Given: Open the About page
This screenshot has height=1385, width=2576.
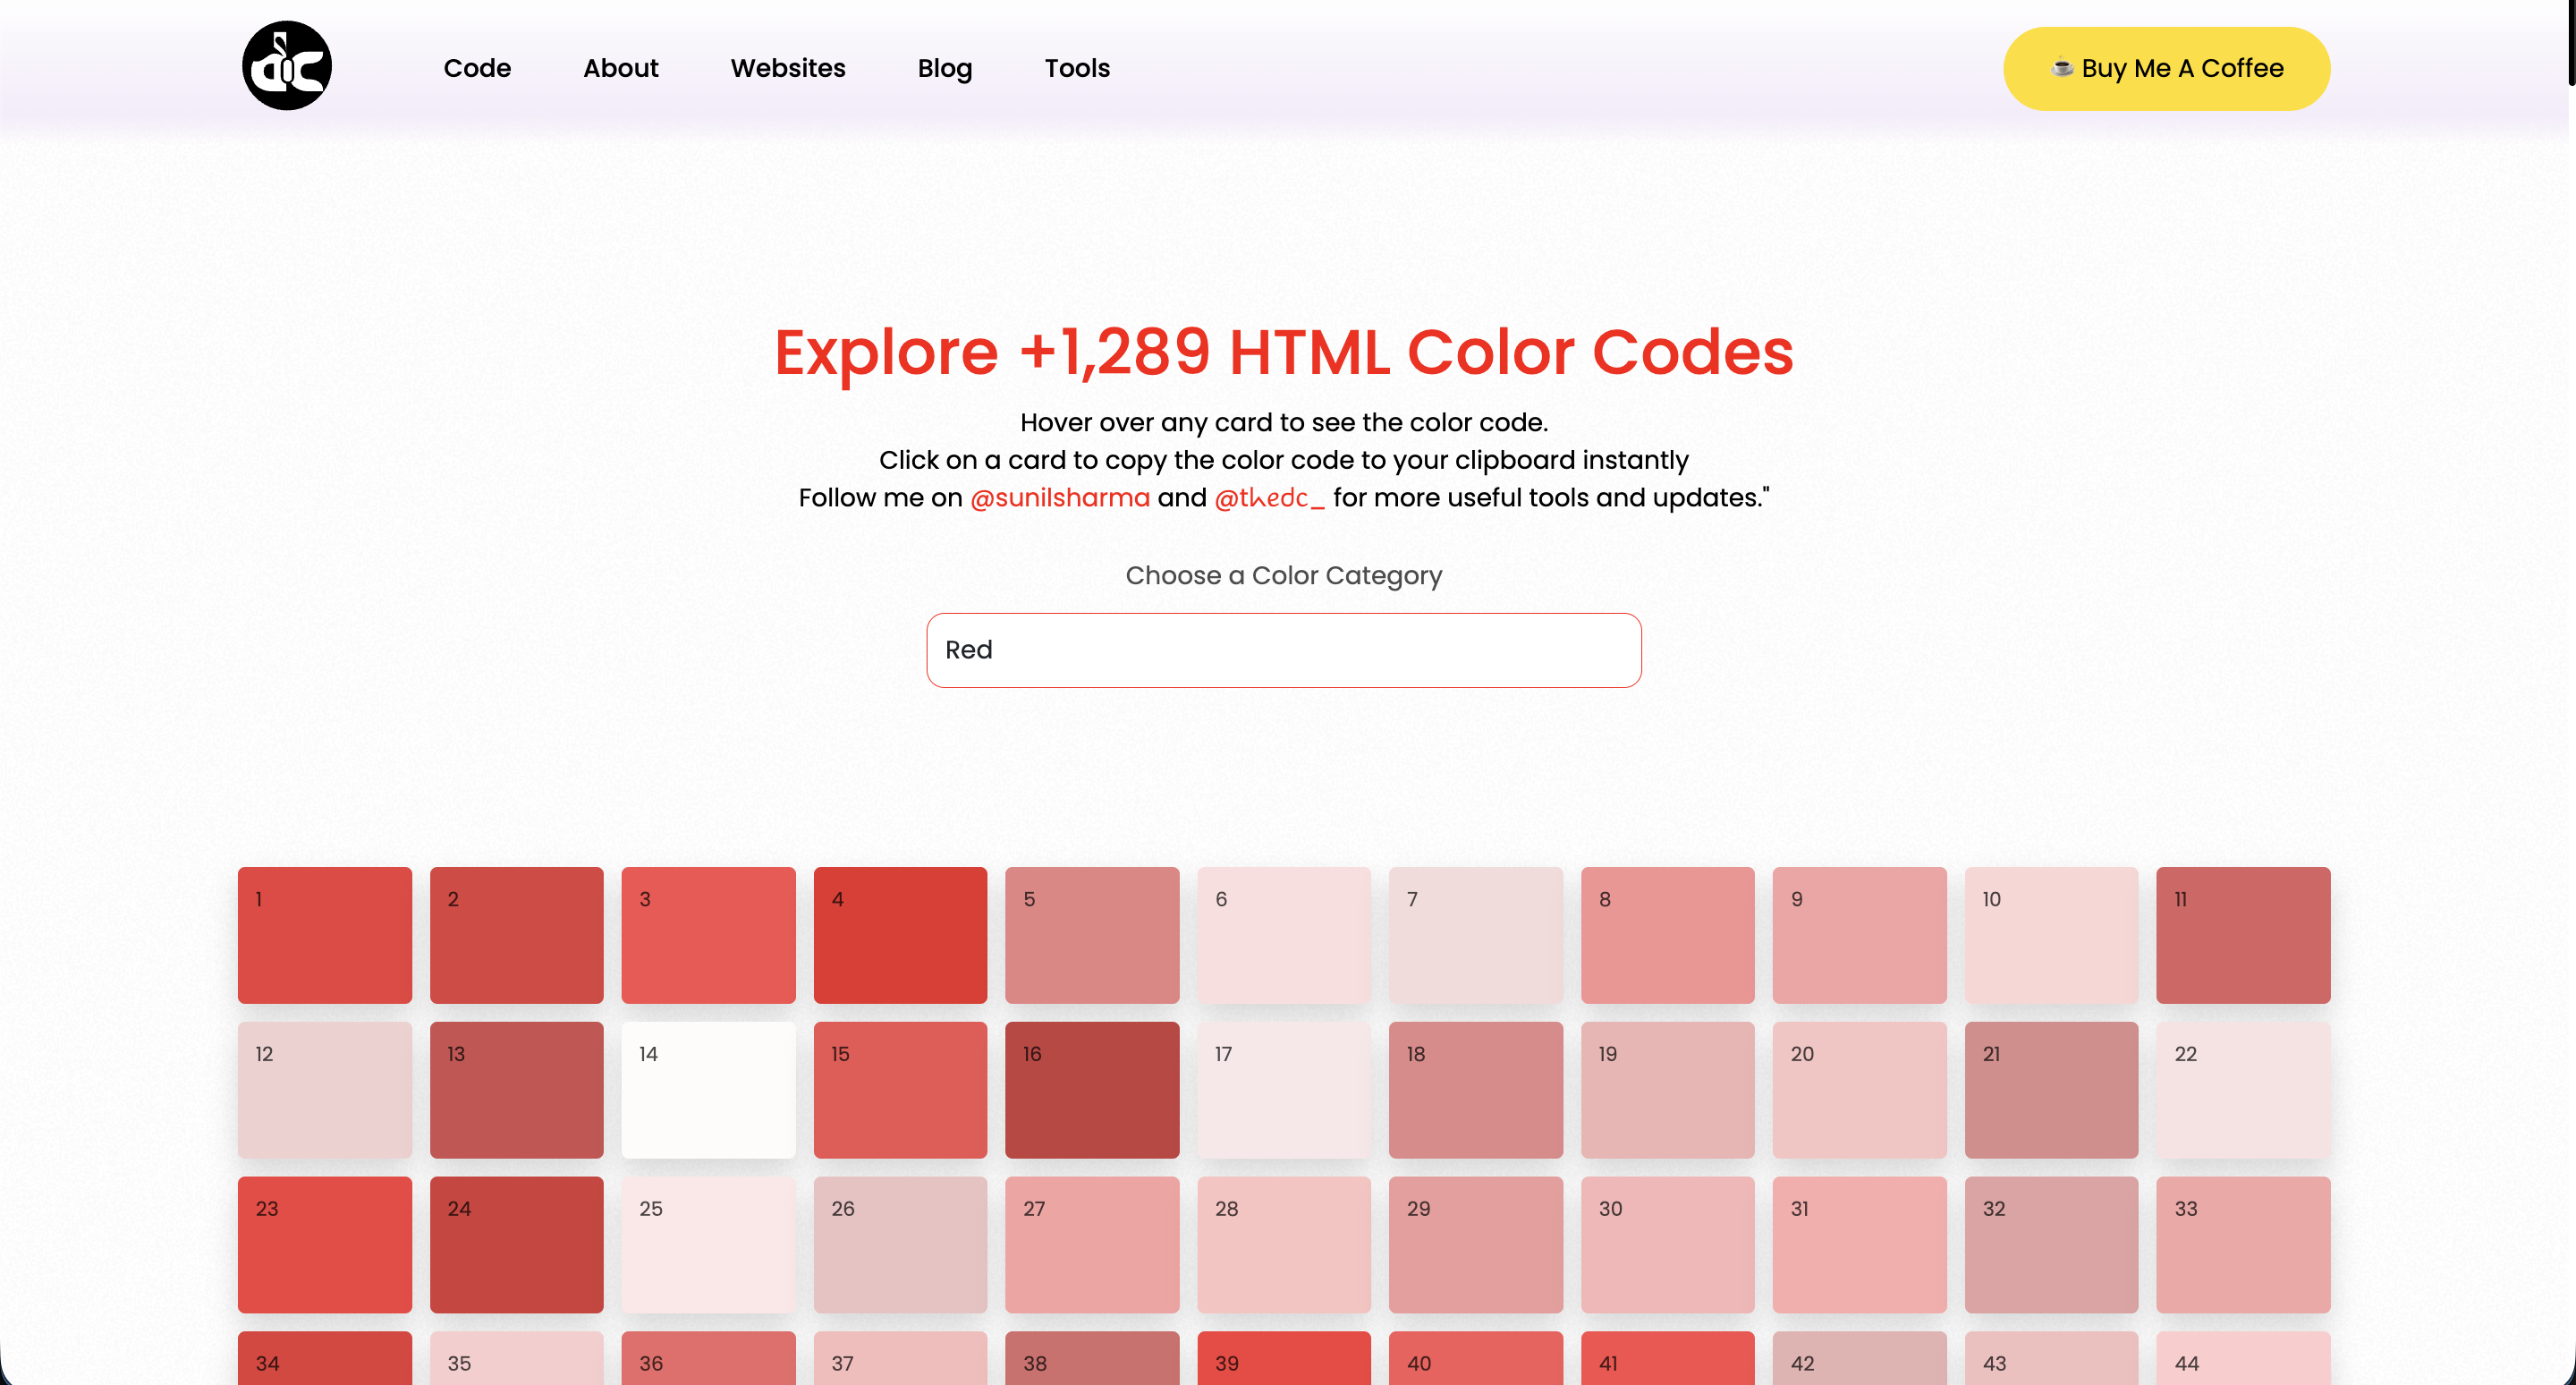Looking at the screenshot, I should pos(620,68).
